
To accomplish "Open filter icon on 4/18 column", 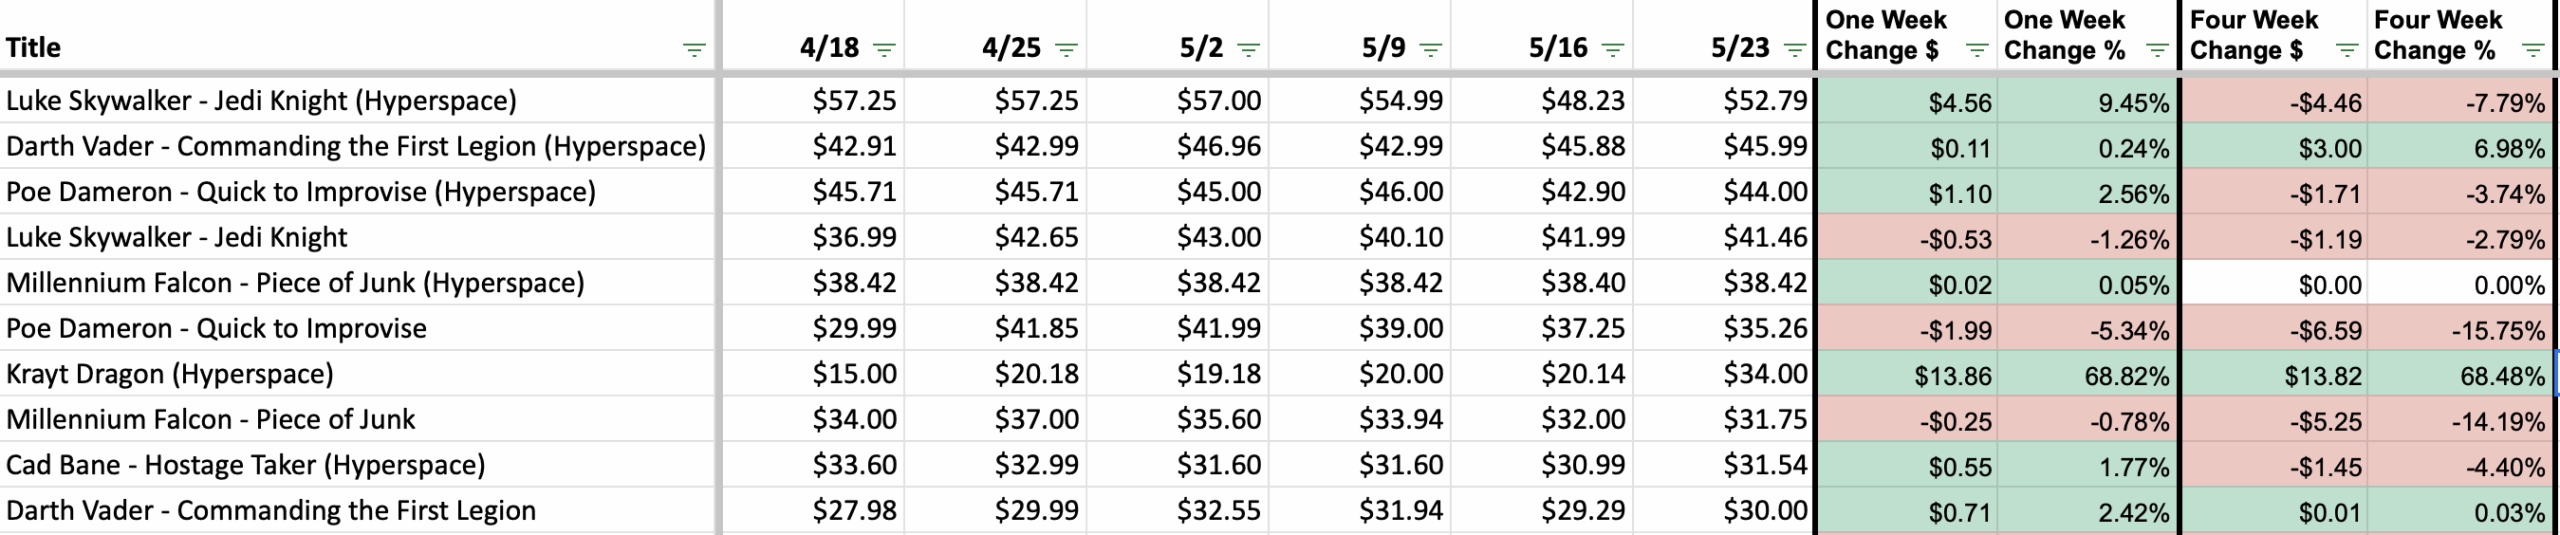I will (x=884, y=50).
